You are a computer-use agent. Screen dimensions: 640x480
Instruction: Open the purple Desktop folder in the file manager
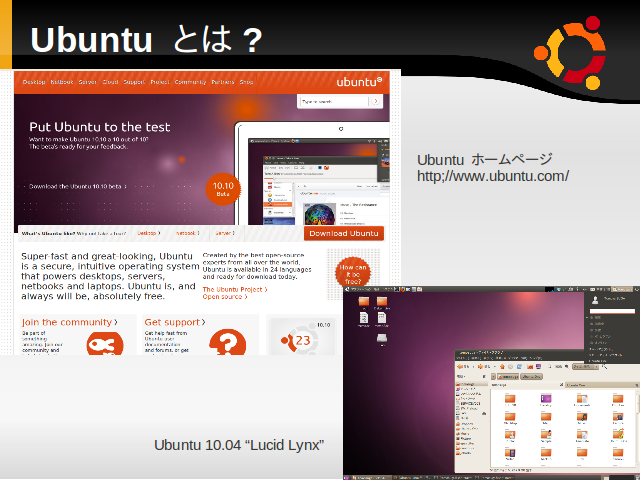(546, 398)
